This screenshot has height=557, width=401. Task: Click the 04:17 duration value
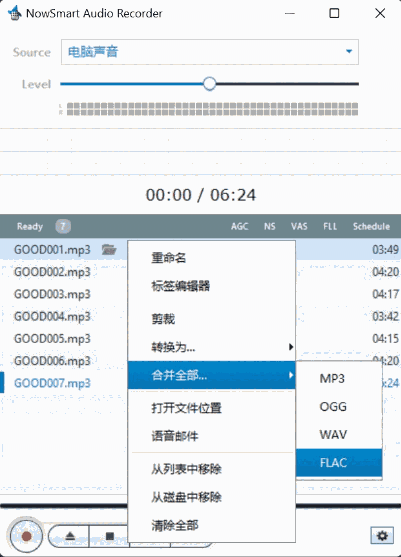(x=385, y=294)
